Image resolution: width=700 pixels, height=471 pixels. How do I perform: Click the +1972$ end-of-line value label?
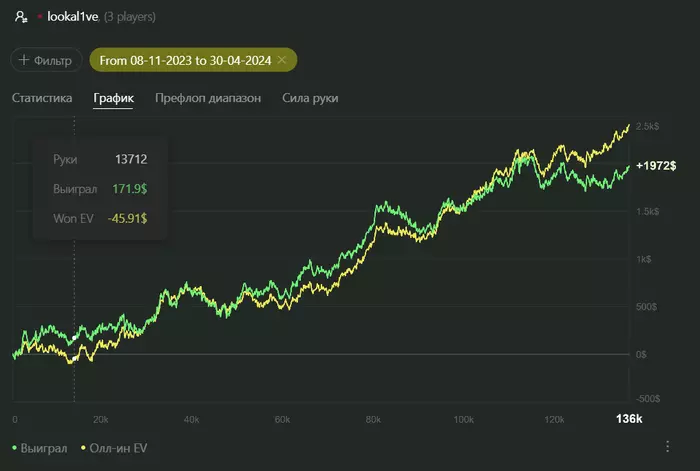[656, 165]
